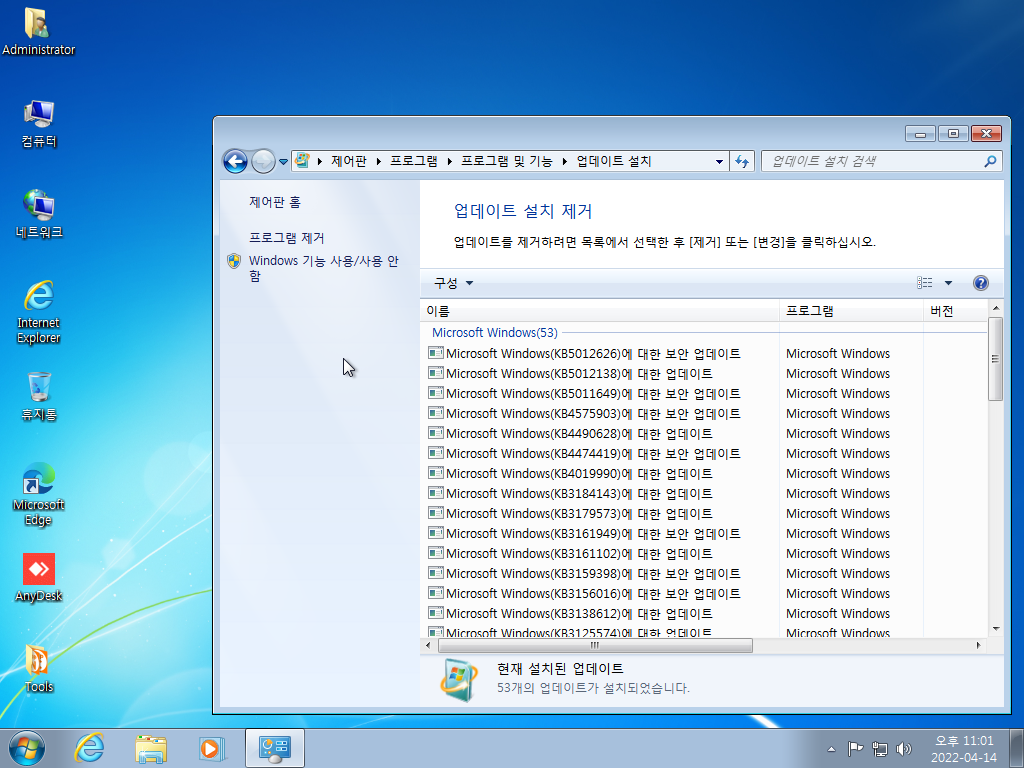
Task: Click the horizontal scrollbar thumb
Action: [x=595, y=645]
